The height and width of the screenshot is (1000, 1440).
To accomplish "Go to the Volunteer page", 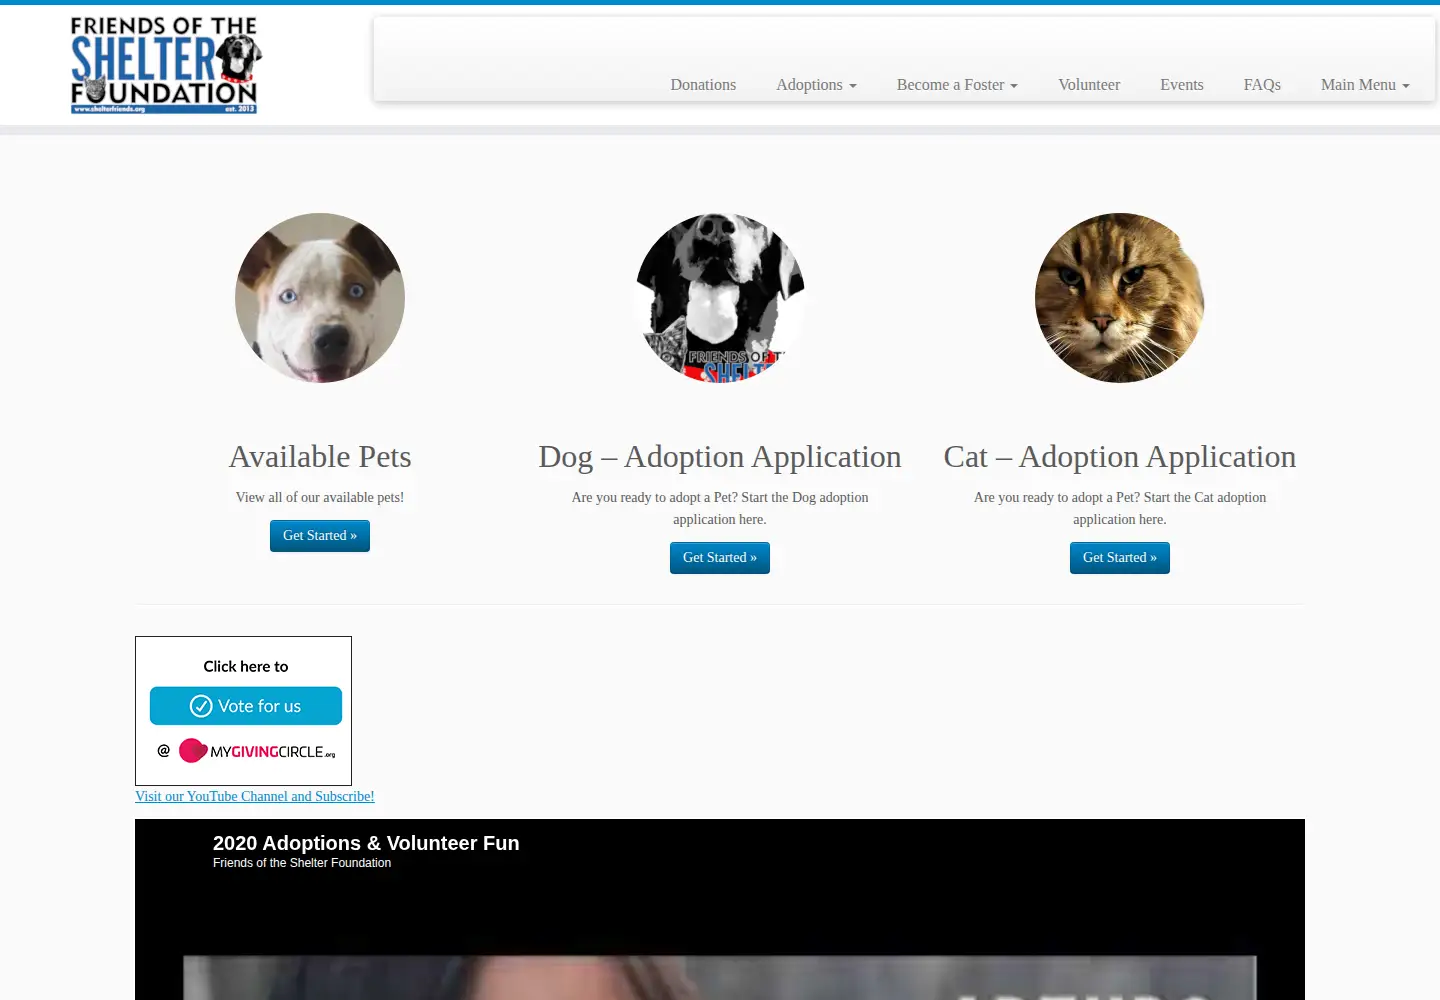I will (x=1089, y=85).
